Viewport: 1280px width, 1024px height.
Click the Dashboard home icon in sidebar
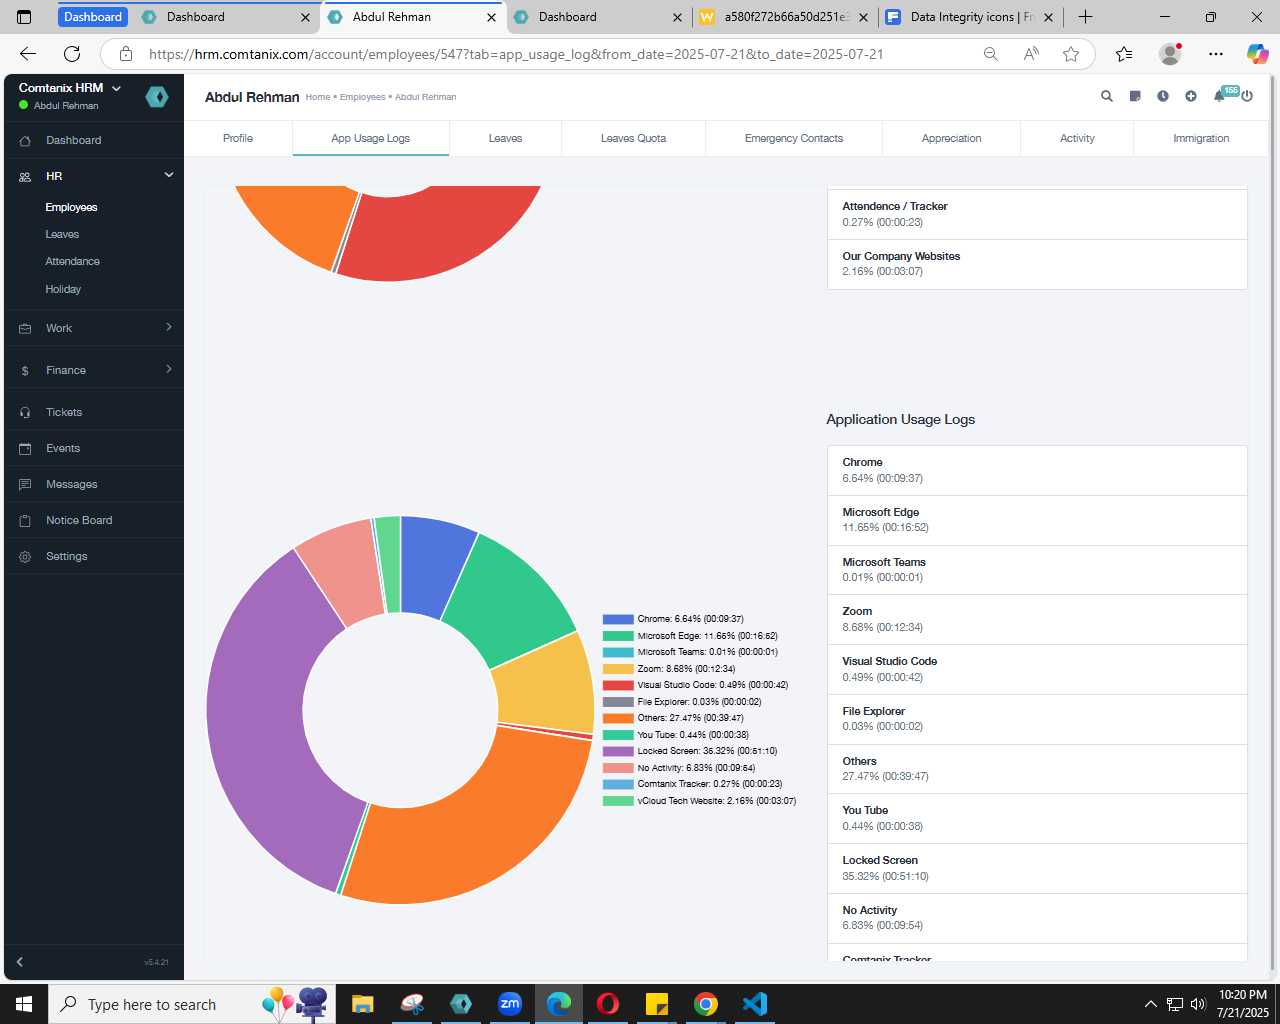(25, 141)
